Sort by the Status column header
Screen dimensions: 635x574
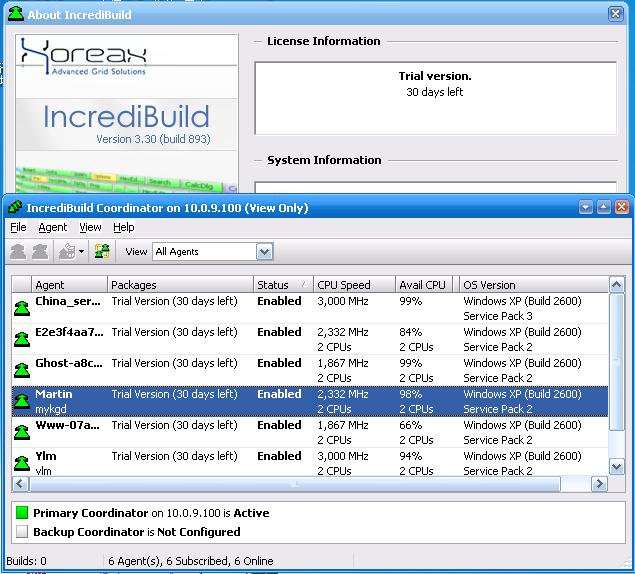[283, 285]
